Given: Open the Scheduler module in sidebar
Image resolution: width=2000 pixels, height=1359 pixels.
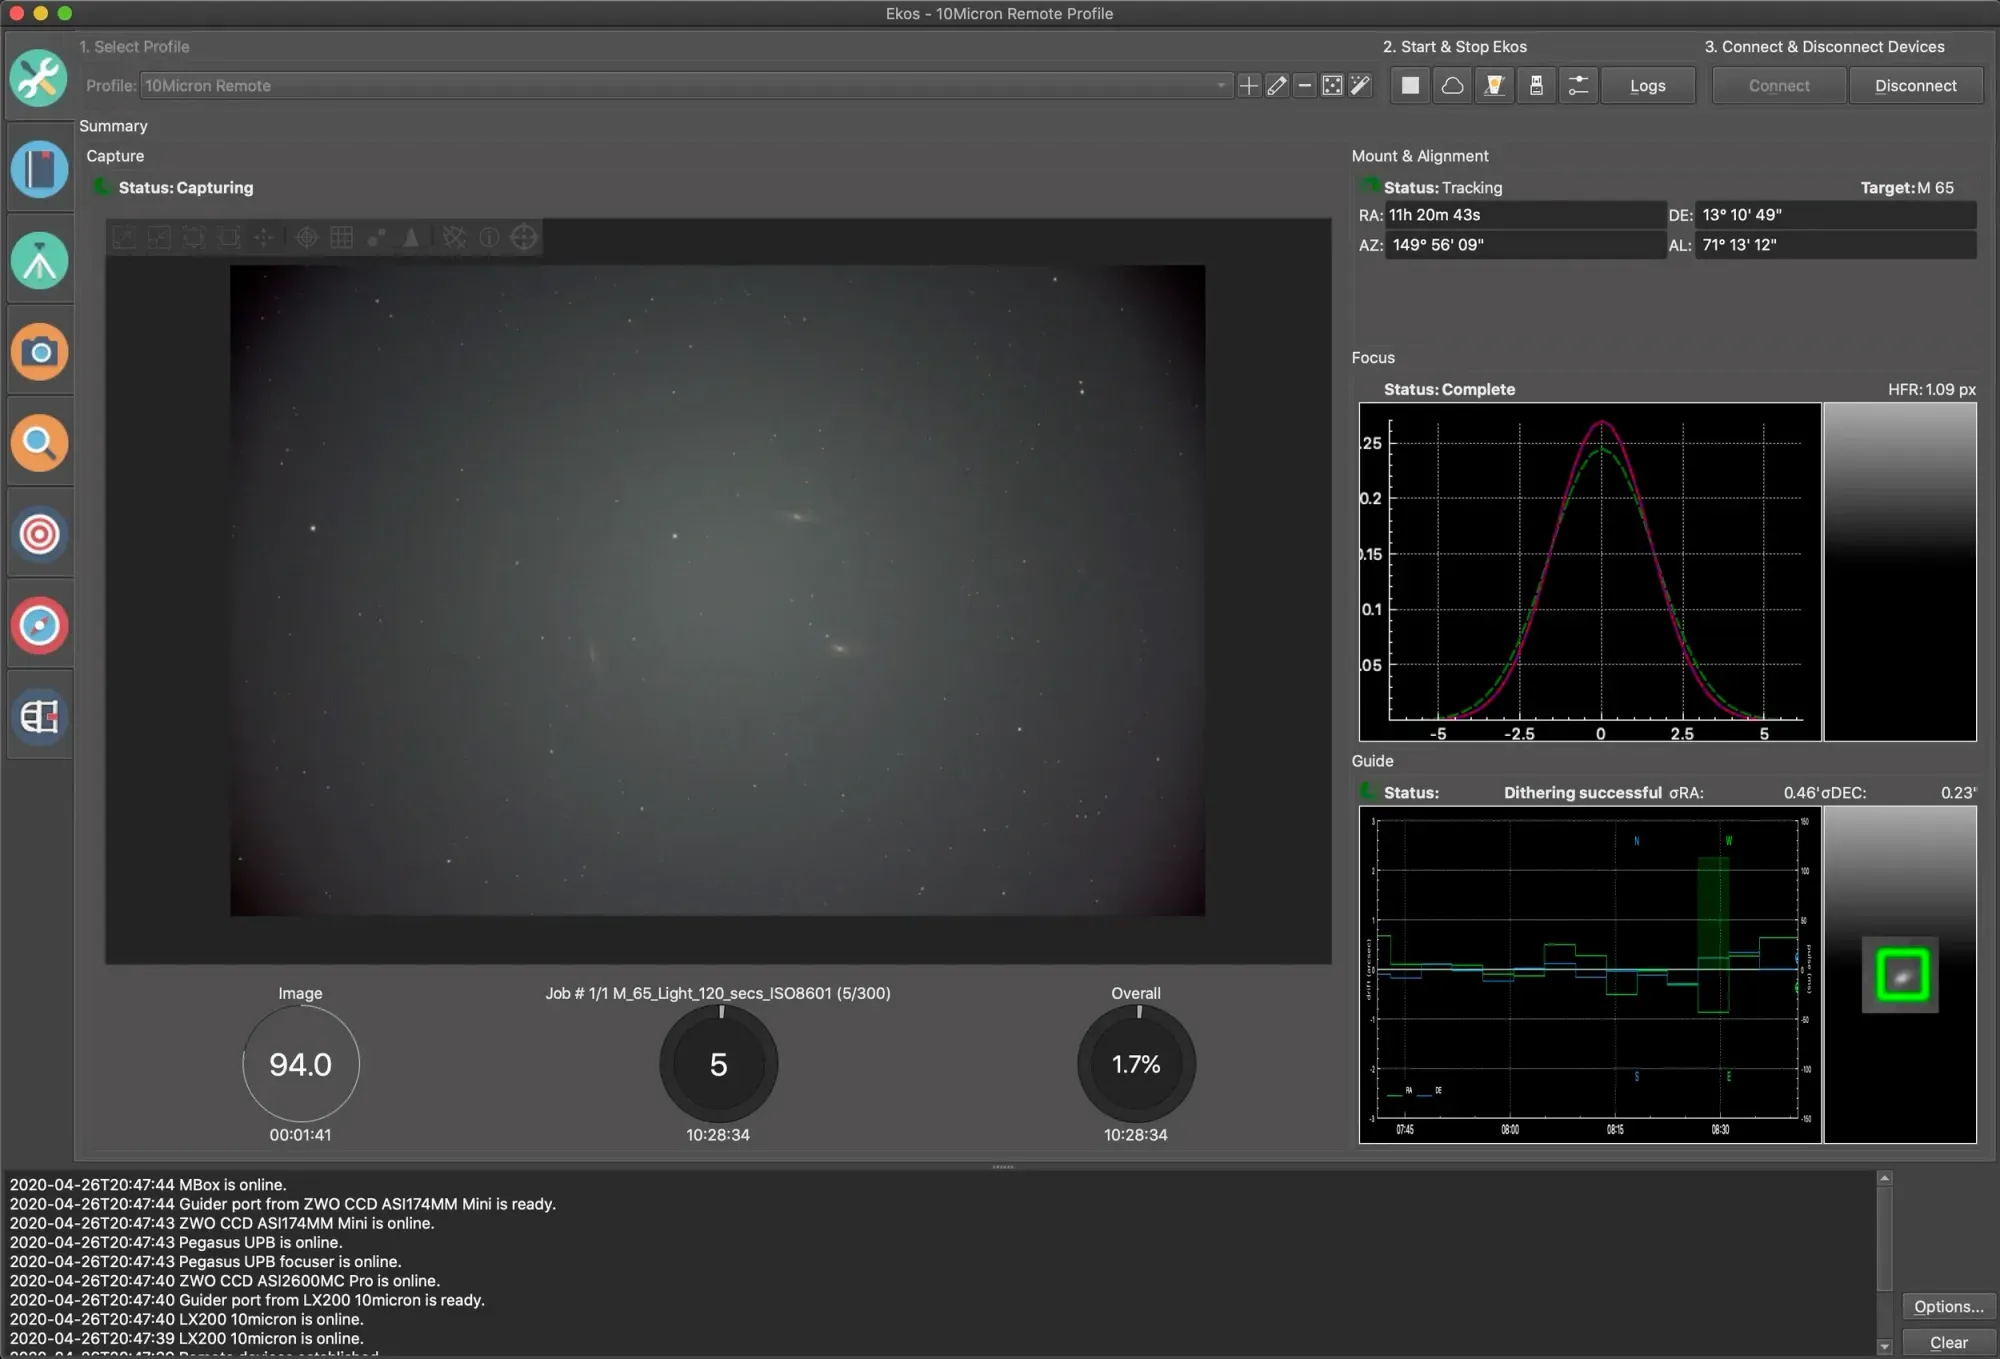Looking at the screenshot, I should (x=39, y=169).
